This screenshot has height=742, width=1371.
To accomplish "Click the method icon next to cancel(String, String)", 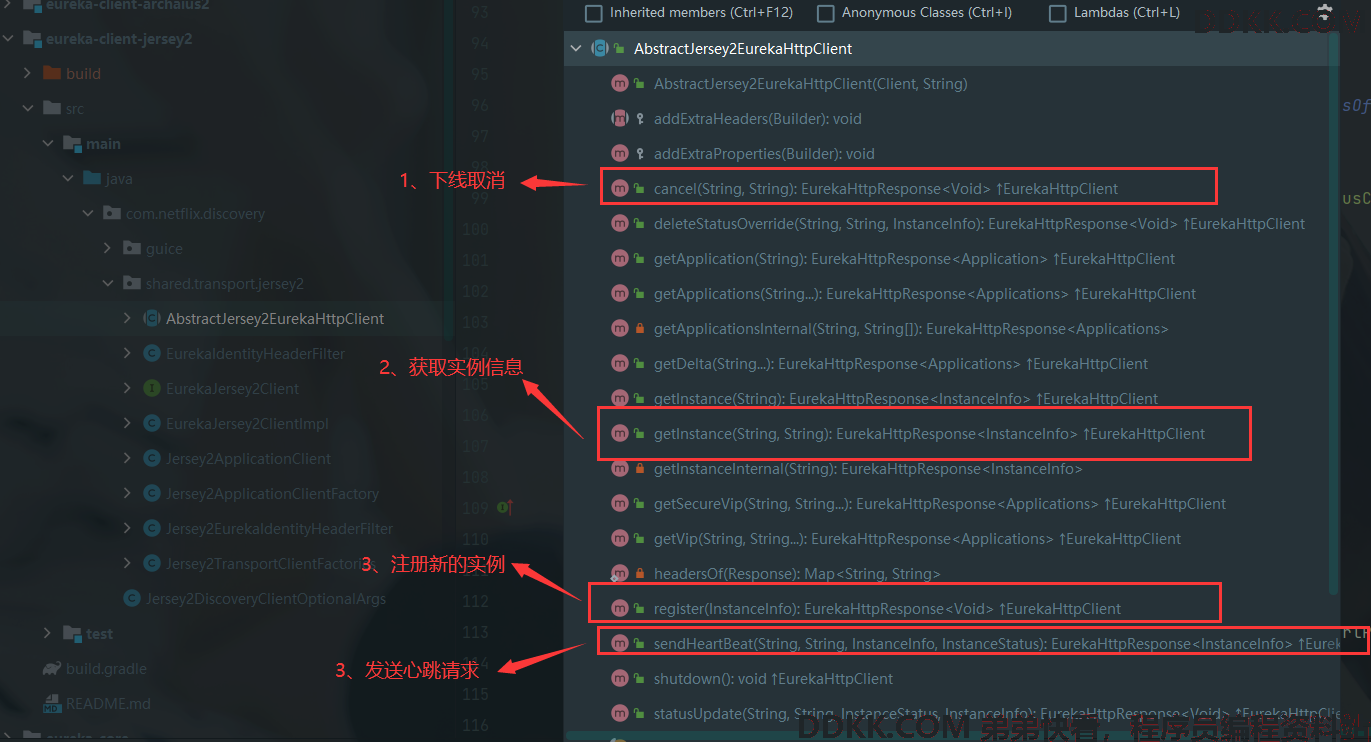I will click(x=619, y=189).
